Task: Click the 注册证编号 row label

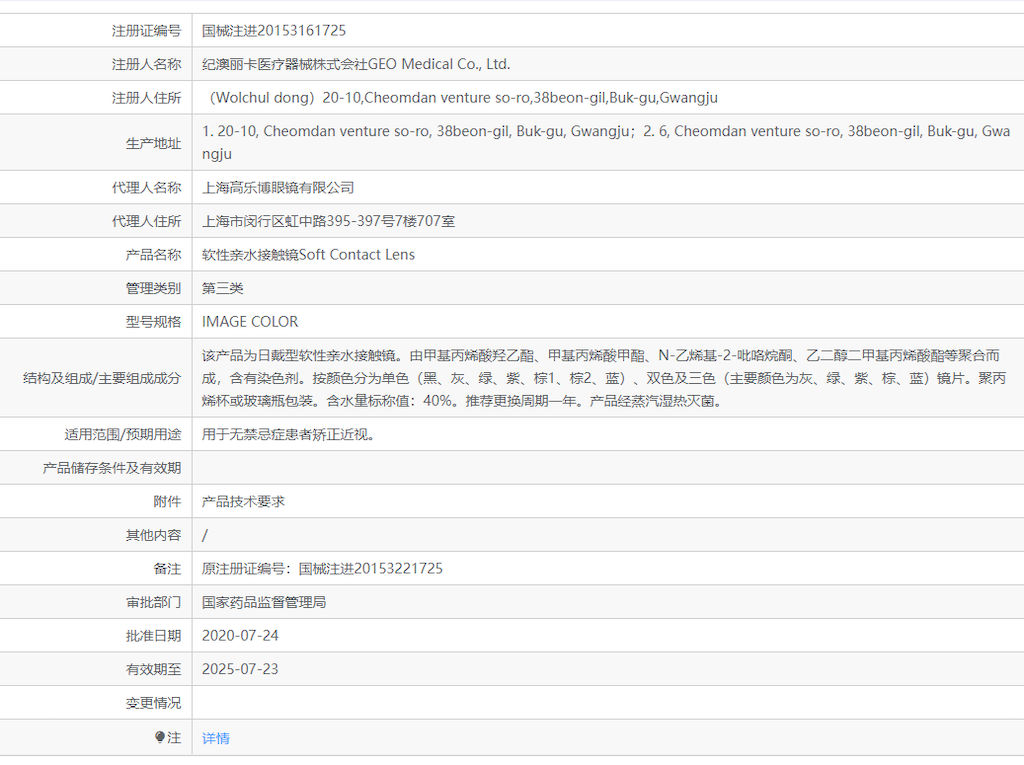Action: [146, 31]
